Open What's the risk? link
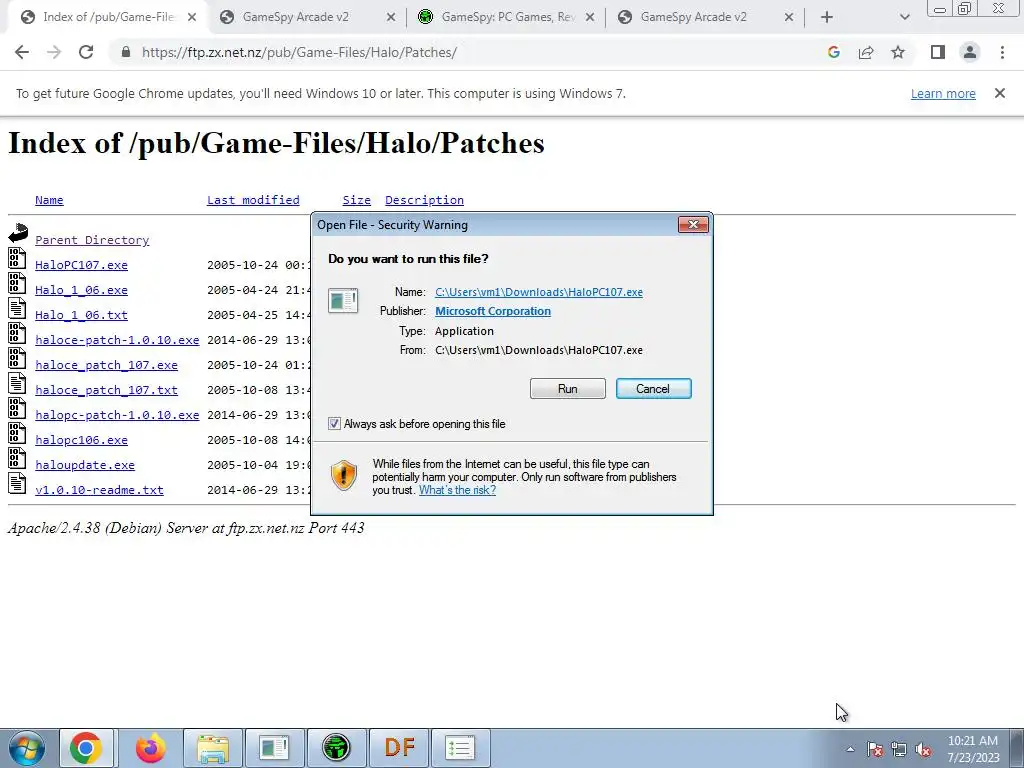 (x=457, y=490)
